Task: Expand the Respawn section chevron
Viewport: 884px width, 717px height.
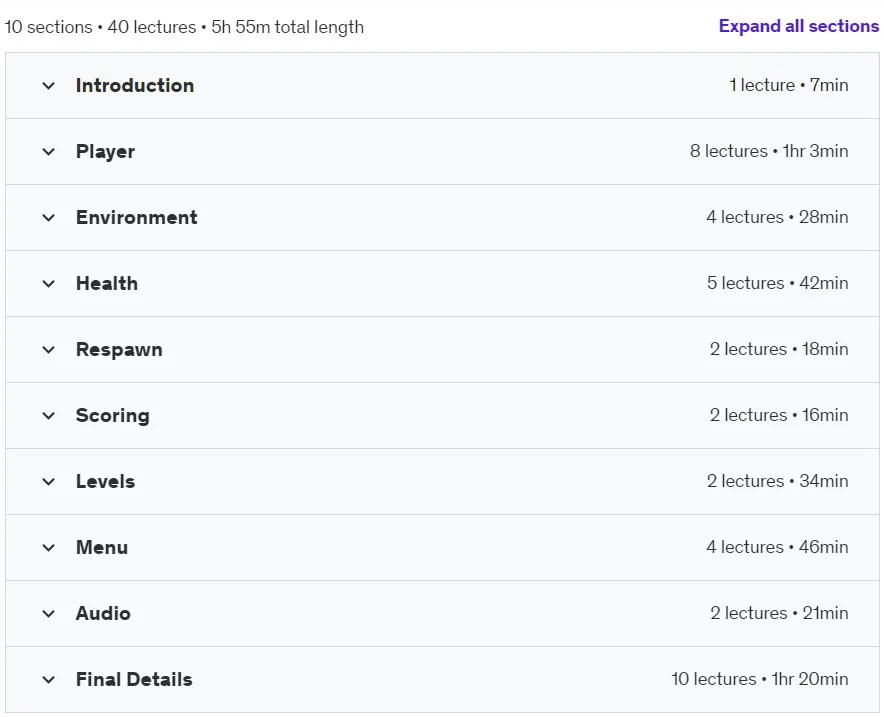Action: point(48,349)
